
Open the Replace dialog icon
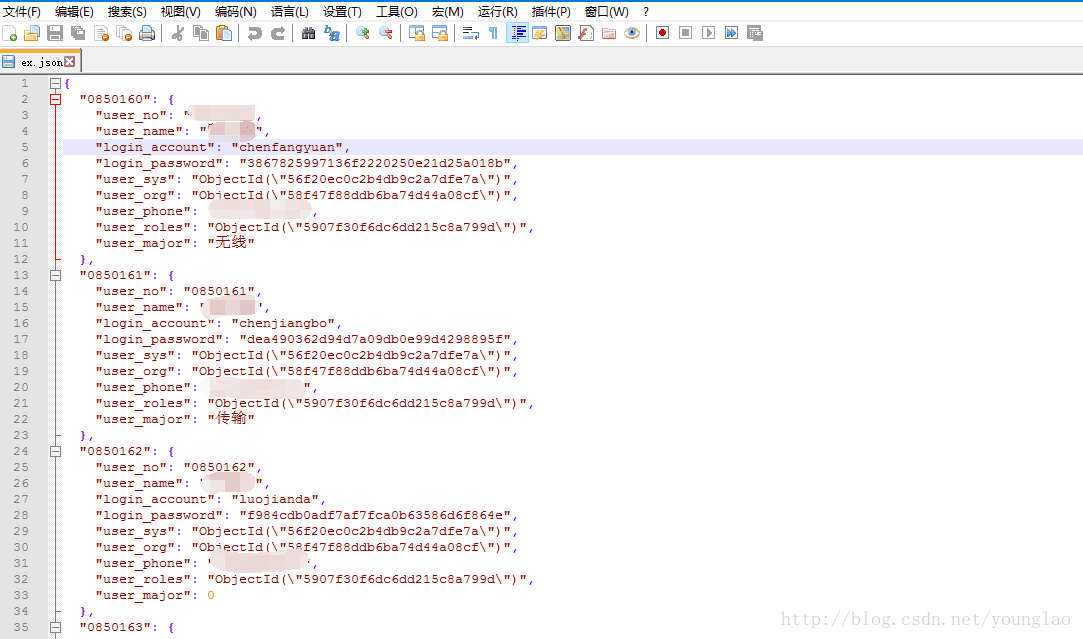[332, 33]
